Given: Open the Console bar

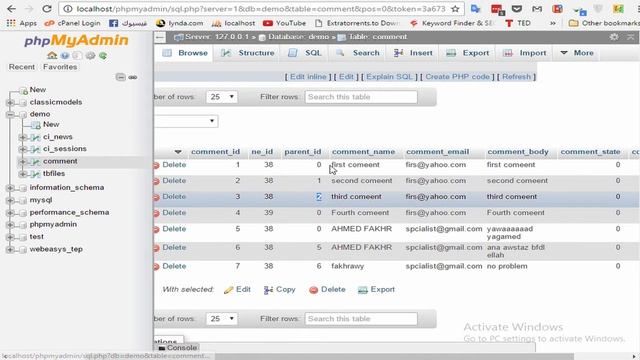Looking at the screenshot, I should pyautogui.click(x=178, y=348).
